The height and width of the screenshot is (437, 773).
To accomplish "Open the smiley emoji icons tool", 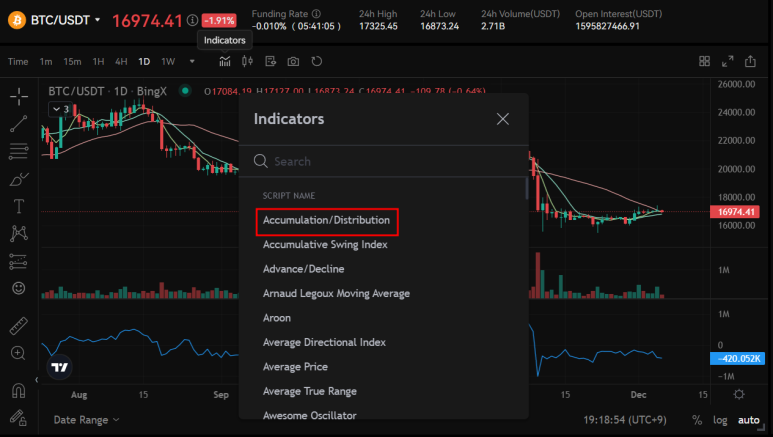I will pos(19,288).
